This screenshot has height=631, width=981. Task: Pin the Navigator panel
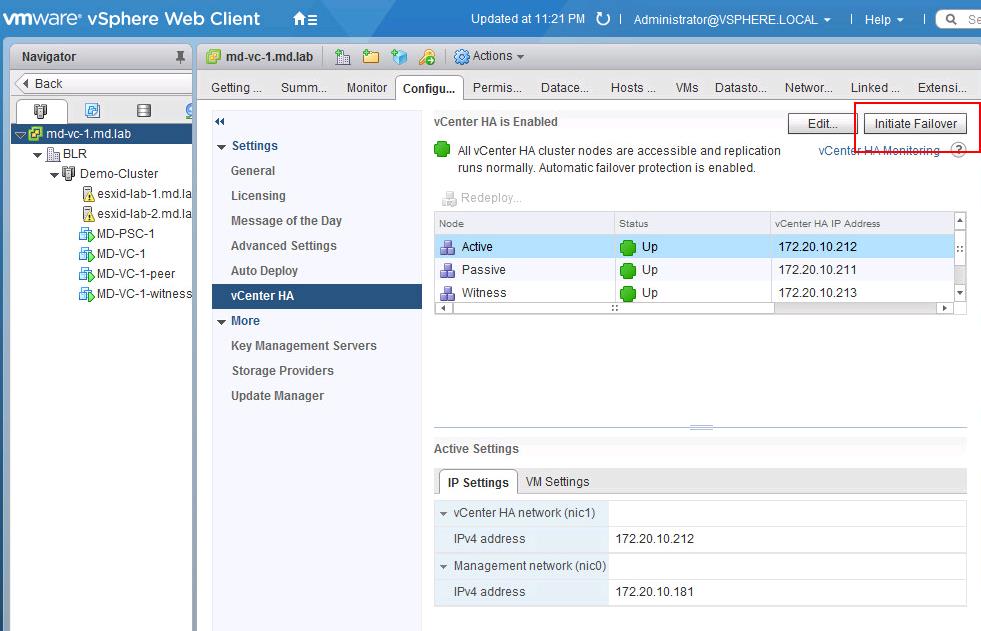coord(180,57)
